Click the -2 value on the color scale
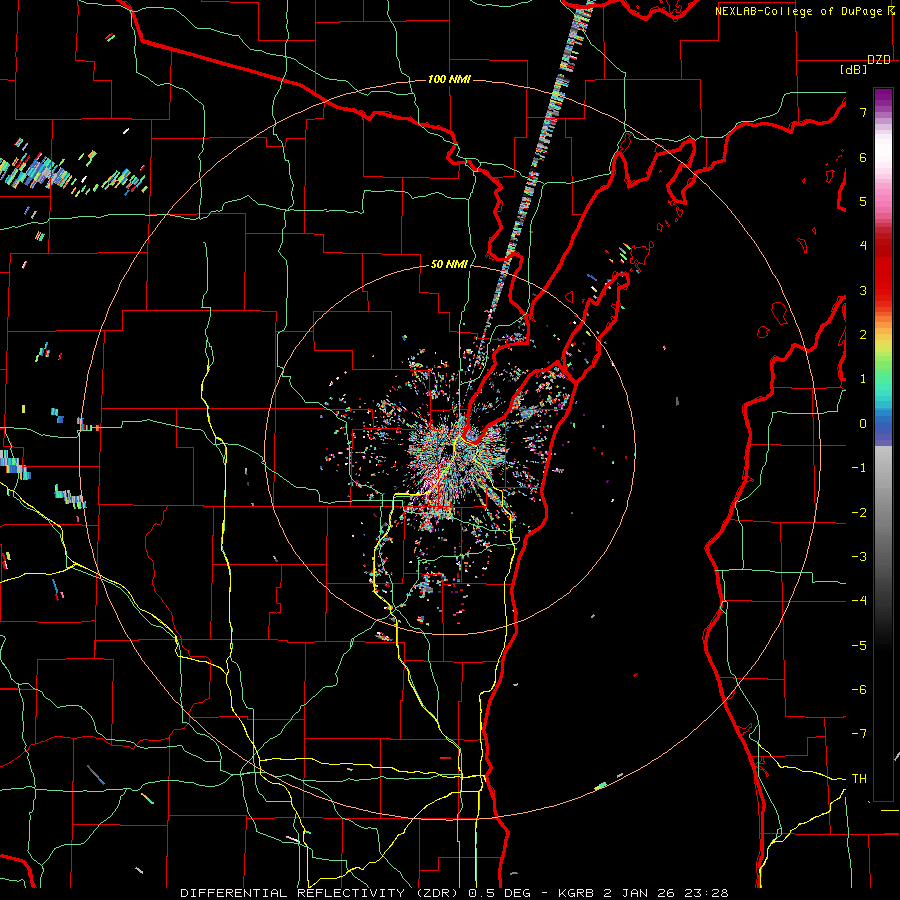The width and height of the screenshot is (900, 900). (859, 513)
